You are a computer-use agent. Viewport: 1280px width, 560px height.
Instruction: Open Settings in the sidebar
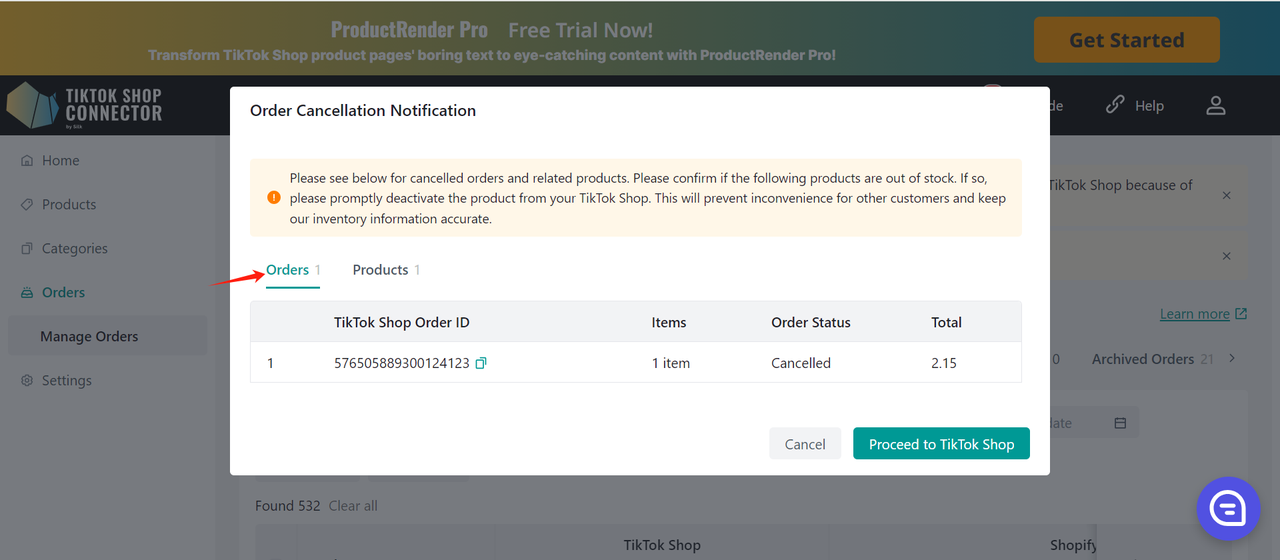[66, 380]
